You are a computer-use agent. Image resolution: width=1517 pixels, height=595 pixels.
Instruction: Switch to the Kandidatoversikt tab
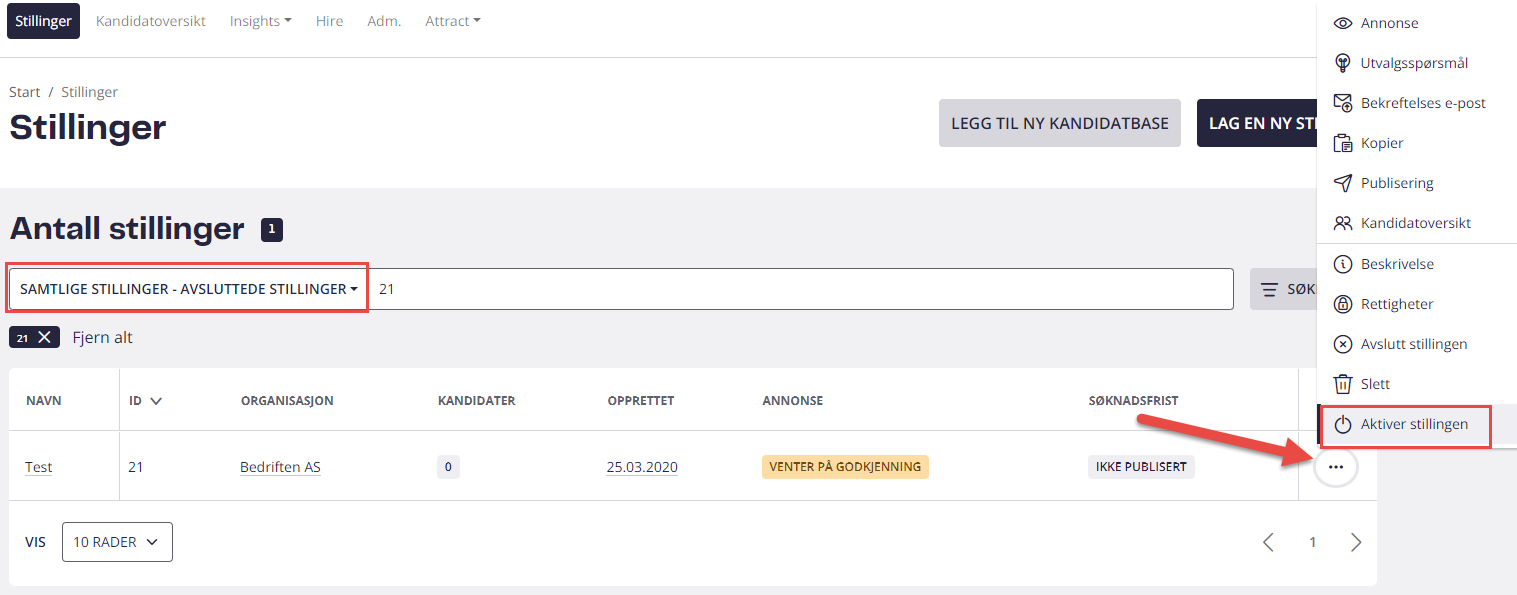pos(151,21)
